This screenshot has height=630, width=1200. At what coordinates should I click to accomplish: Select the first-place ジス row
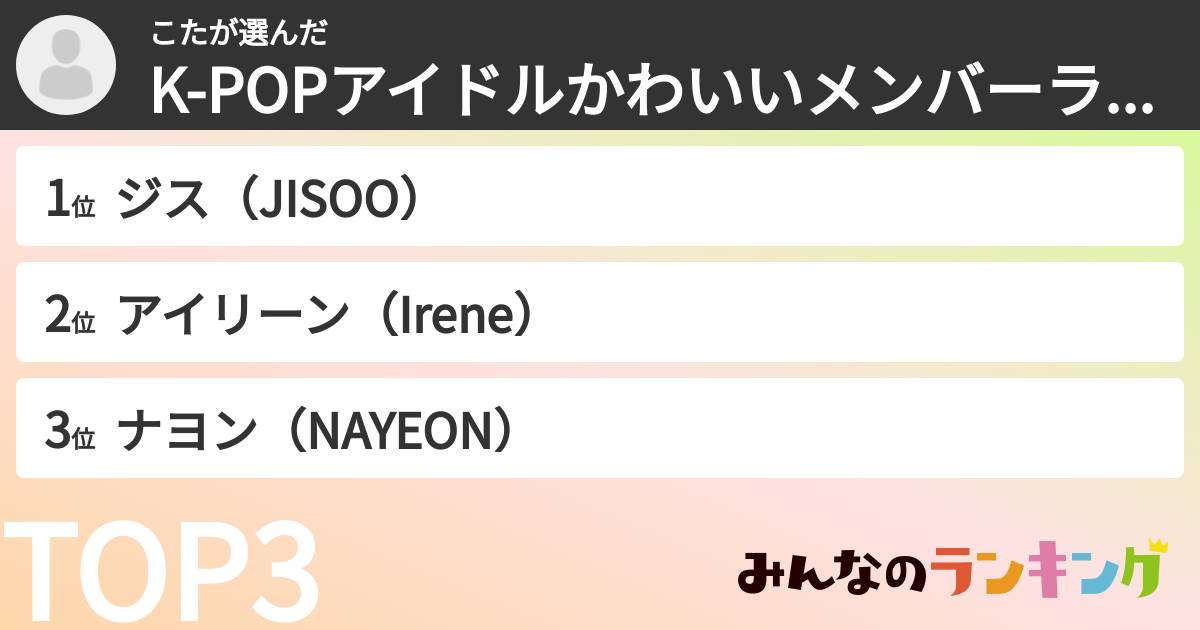pyautogui.click(x=600, y=197)
